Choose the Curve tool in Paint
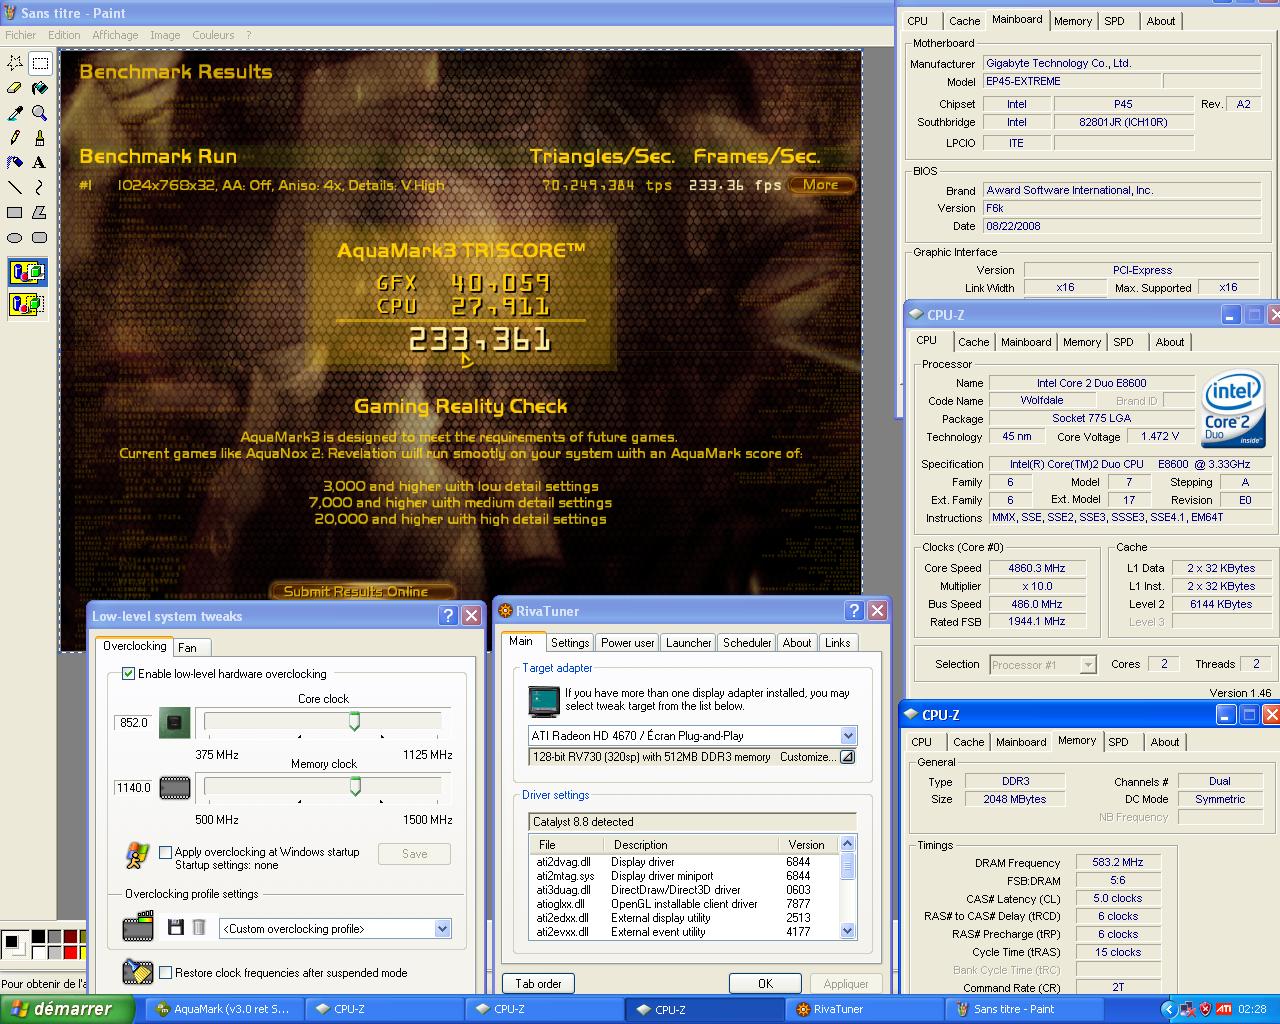 (x=40, y=187)
